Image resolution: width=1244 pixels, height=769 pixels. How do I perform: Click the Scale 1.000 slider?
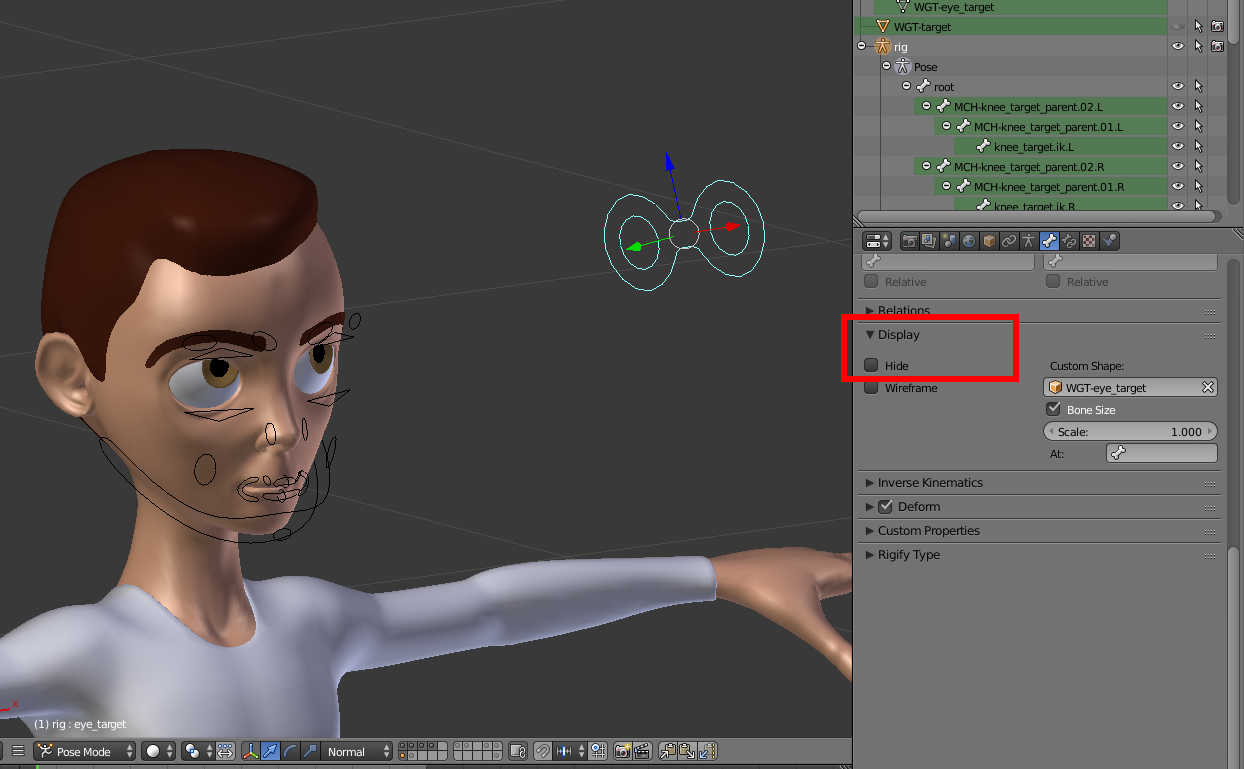click(x=1130, y=431)
